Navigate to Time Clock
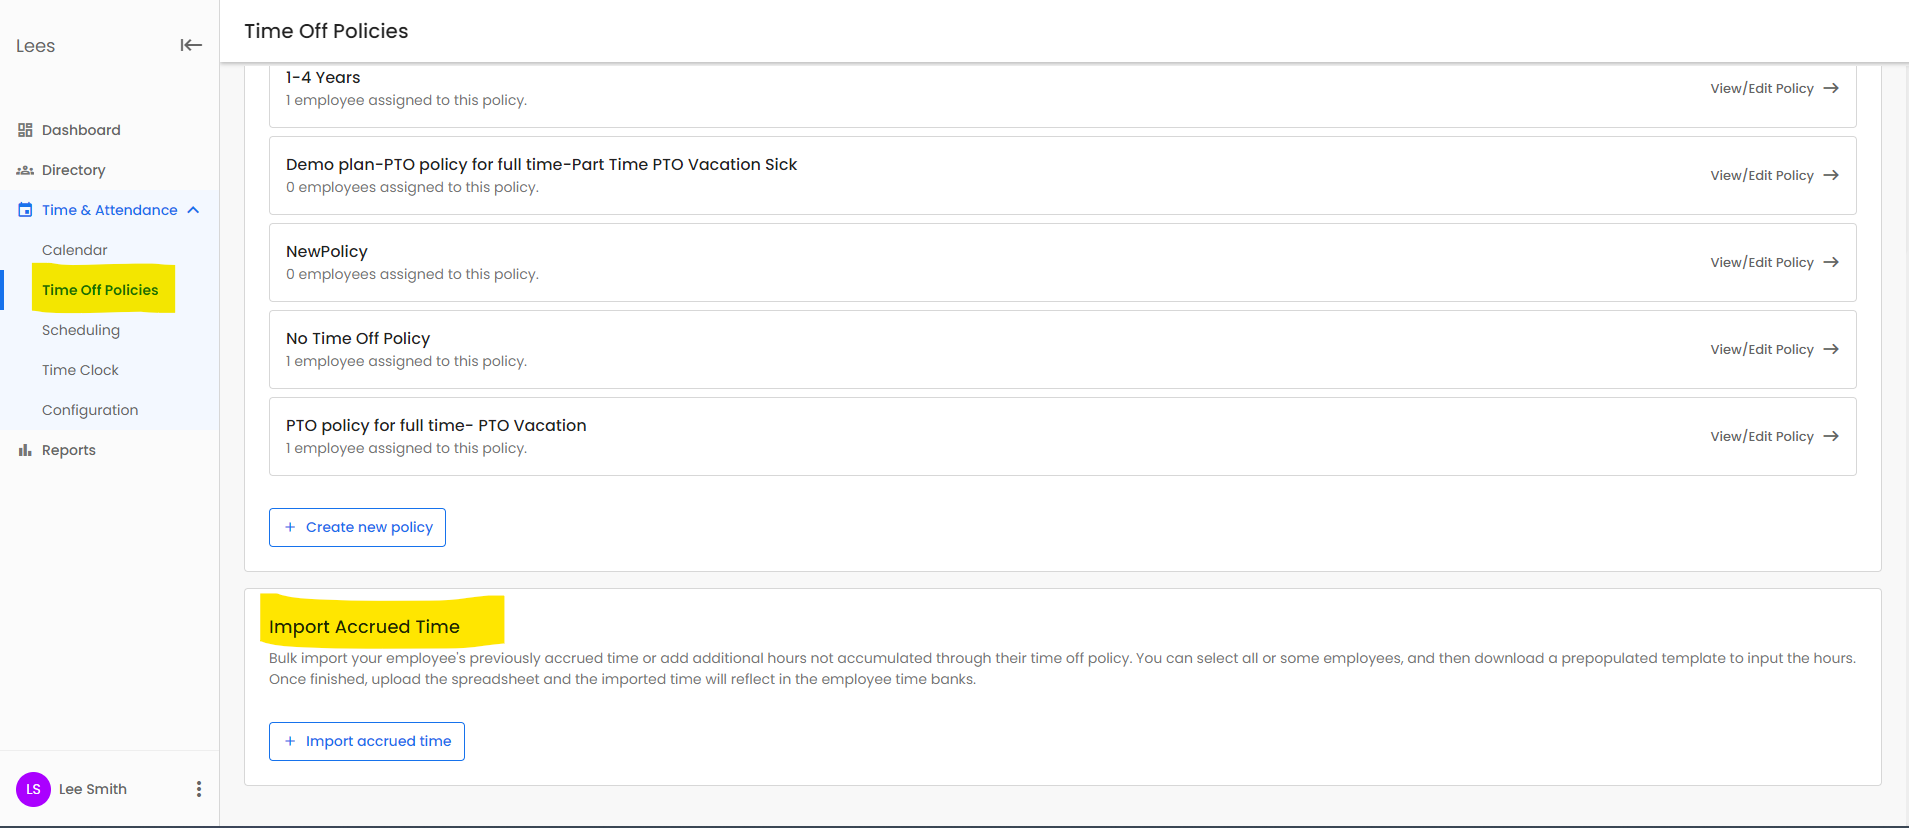The width and height of the screenshot is (1909, 828). (x=80, y=370)
